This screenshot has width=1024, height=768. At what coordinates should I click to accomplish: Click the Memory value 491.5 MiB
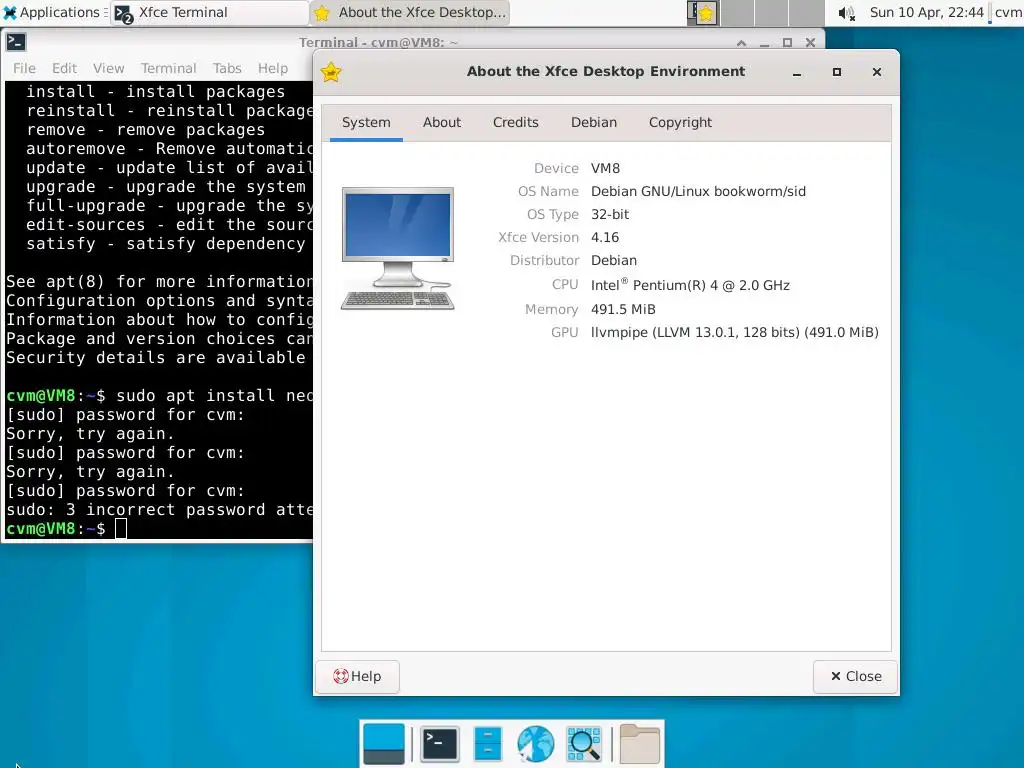tap(623, 309)
